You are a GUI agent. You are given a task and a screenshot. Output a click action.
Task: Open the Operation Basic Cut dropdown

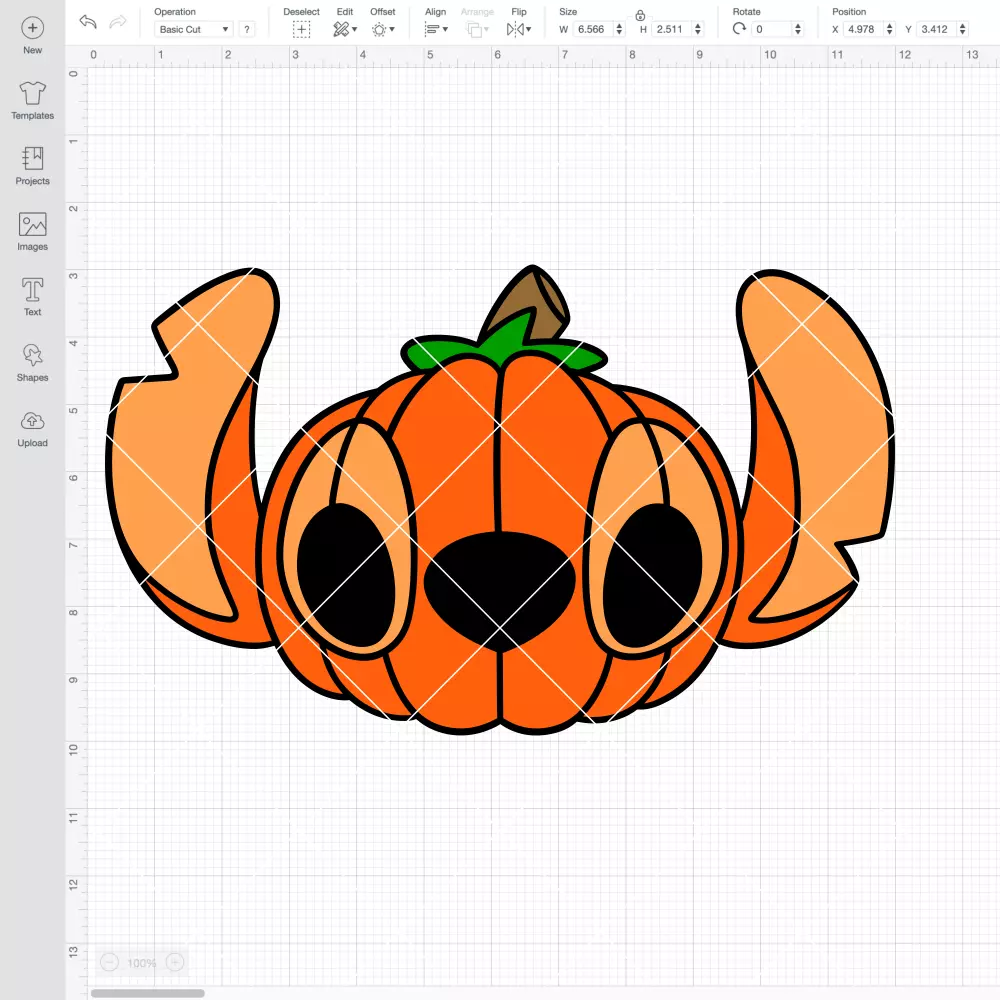click(x=194, y=29)
